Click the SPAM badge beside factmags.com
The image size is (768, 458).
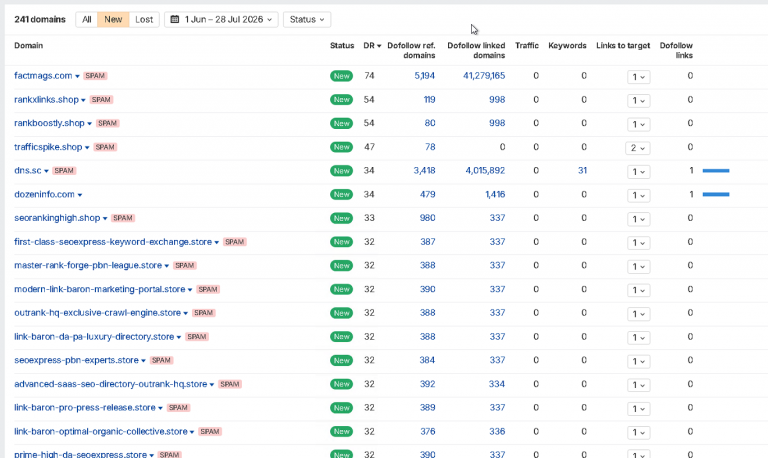tap(95, 76)
